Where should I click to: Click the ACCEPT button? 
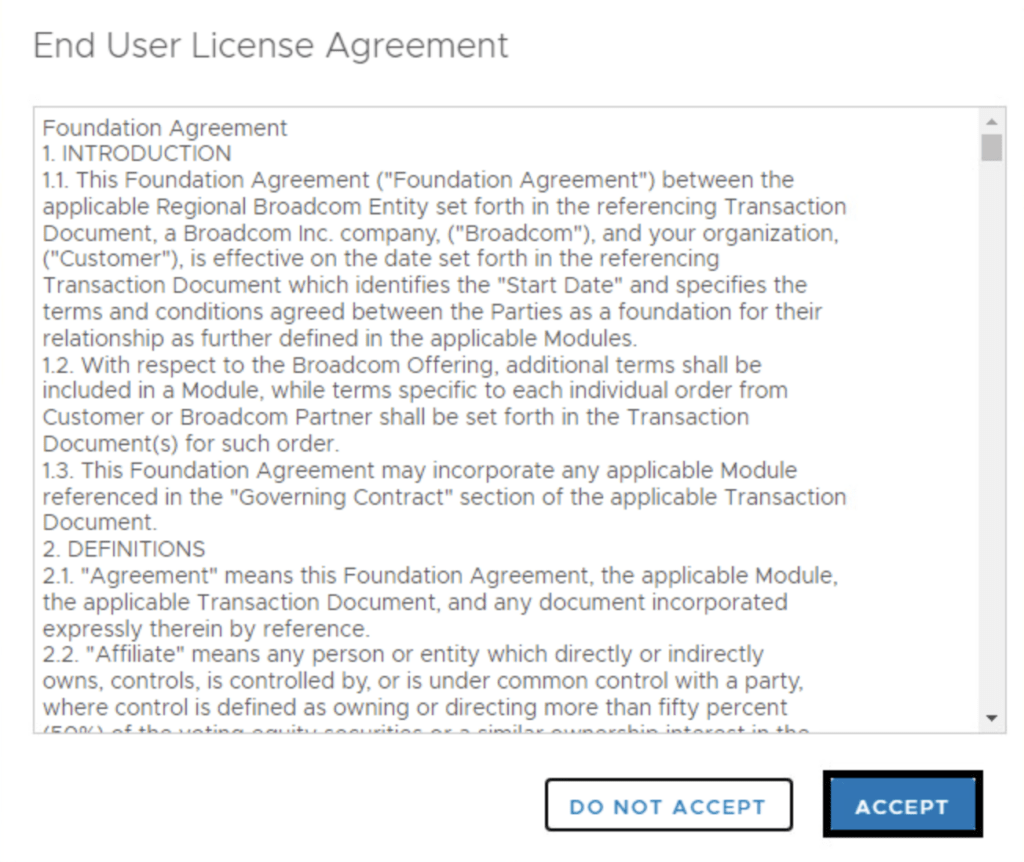[901, 806]
